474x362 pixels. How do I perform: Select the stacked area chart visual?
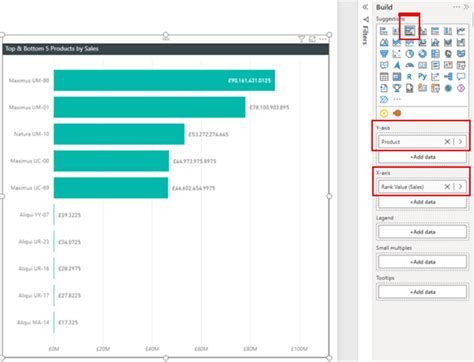point(397,42)
